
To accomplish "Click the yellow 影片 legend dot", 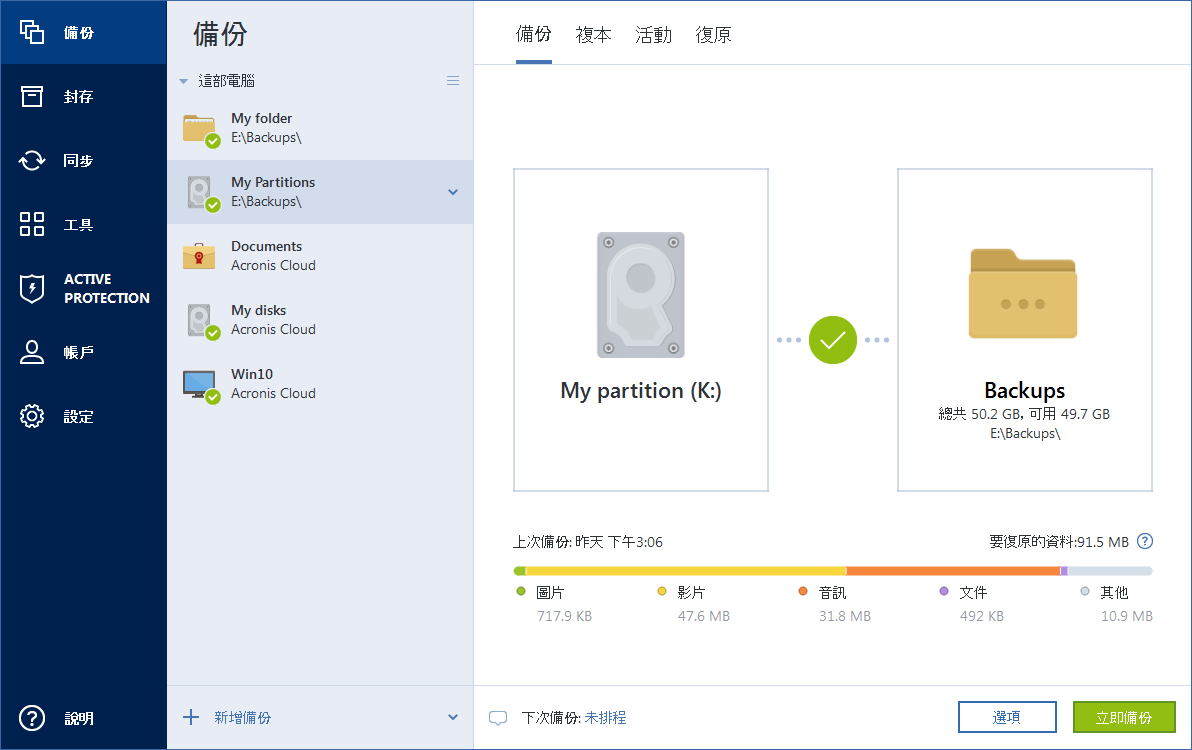I will (x=661, y=591).
